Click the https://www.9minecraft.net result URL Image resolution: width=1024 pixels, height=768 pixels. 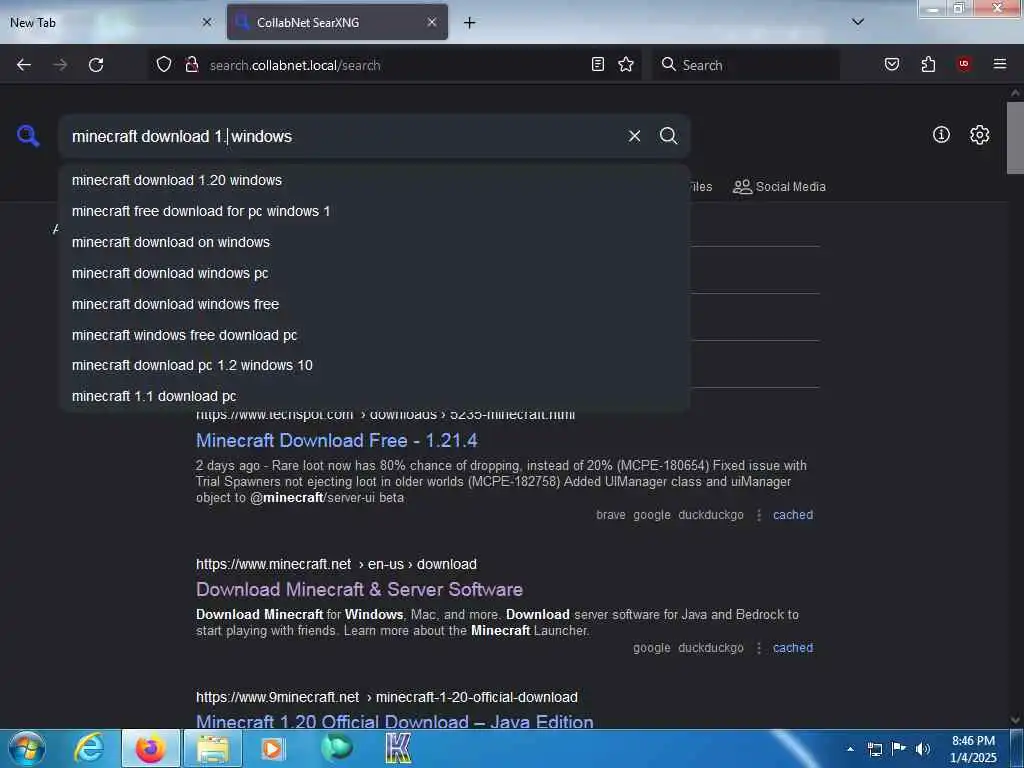pyautogui.click(x=387, y=697)
